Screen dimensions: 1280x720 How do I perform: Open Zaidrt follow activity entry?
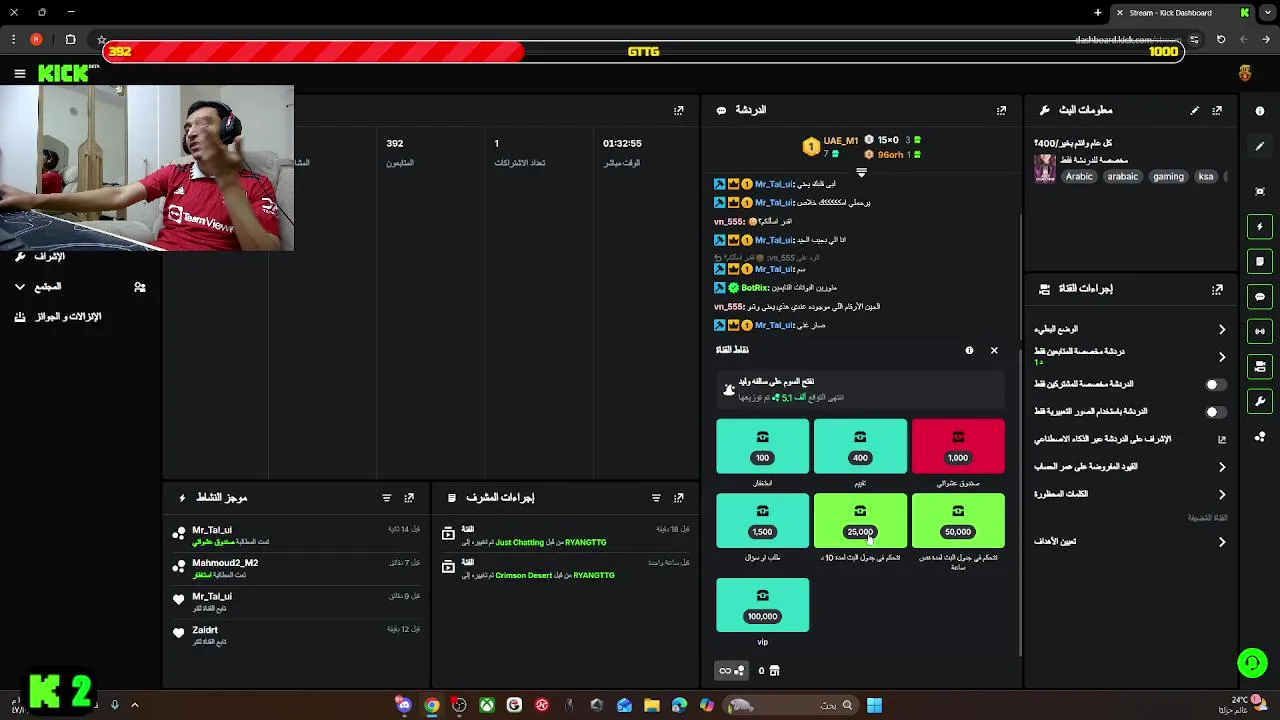tap(297, 635)
